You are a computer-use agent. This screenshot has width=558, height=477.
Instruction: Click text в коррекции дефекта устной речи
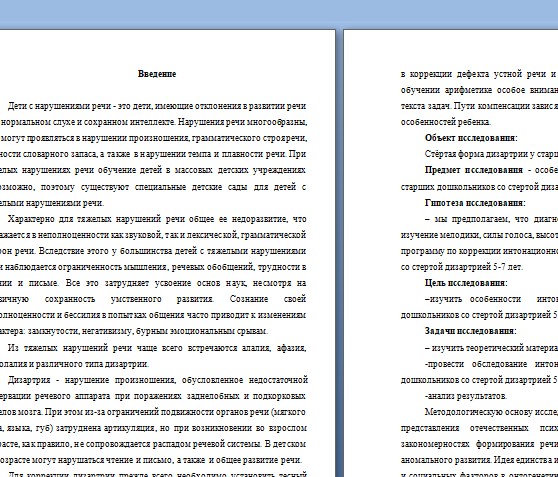(x=479, y=74)
